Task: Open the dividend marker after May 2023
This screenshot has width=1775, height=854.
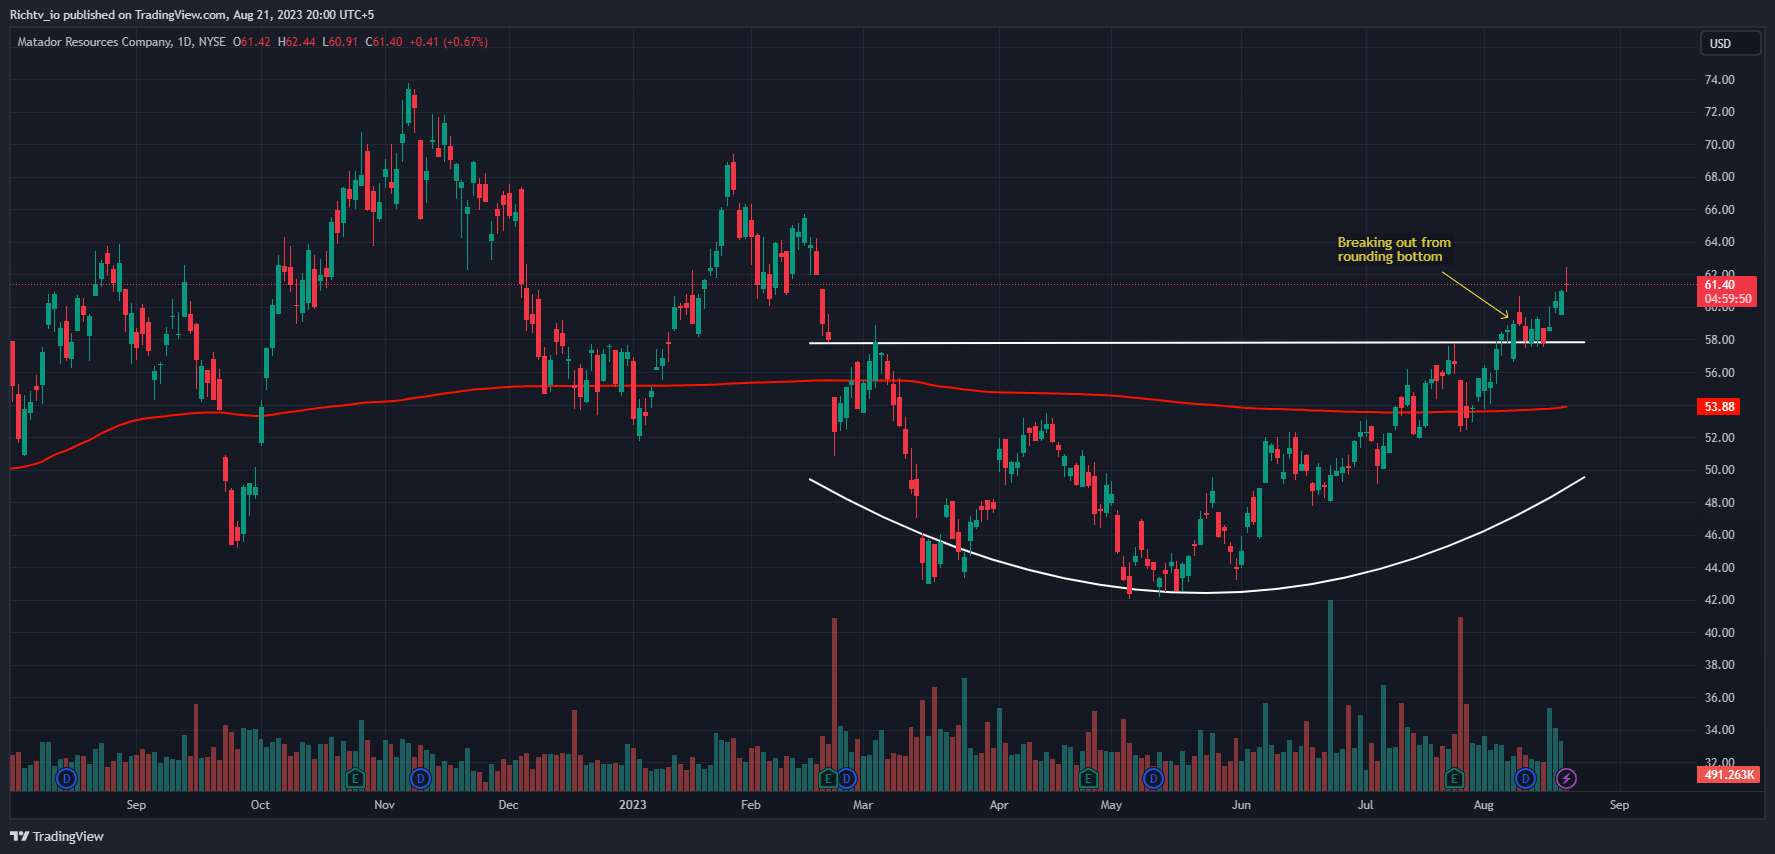Action: pyautogui.click(x=1153, y=778)
